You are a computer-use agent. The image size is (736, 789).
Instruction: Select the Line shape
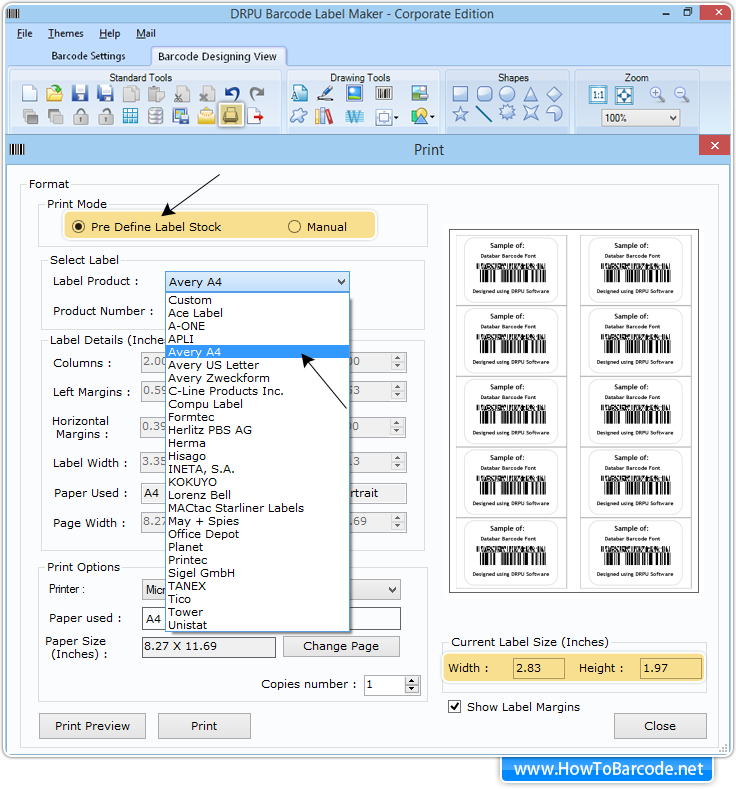(x=484, y=114)
